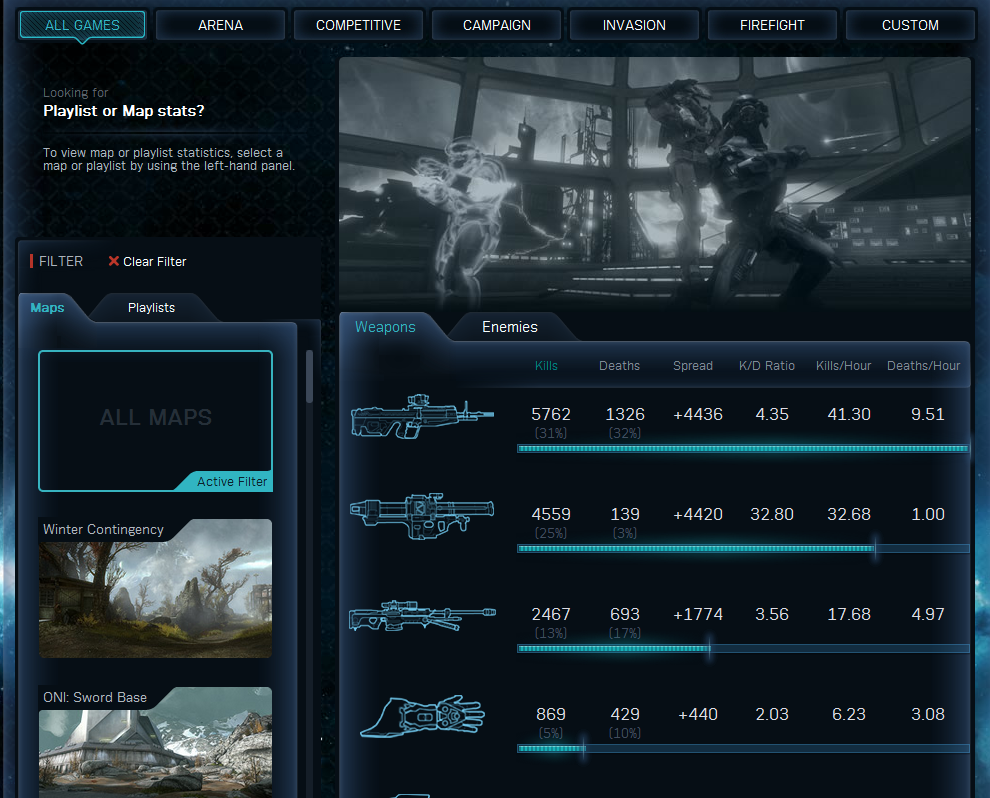Open the Campaign tab
This screenshot has height=798, width=990.
click(x=496, y=25)
